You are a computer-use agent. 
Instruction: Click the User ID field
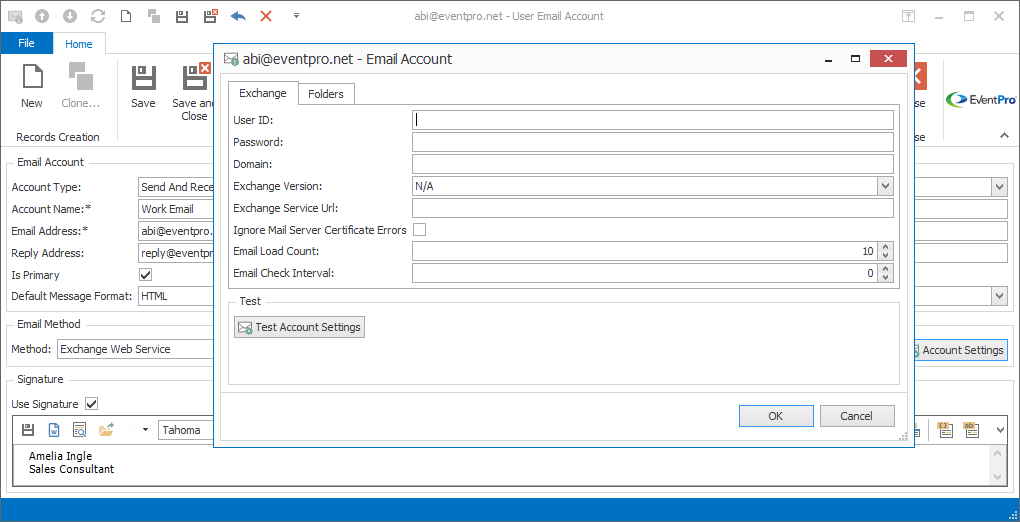coord(652,120)
